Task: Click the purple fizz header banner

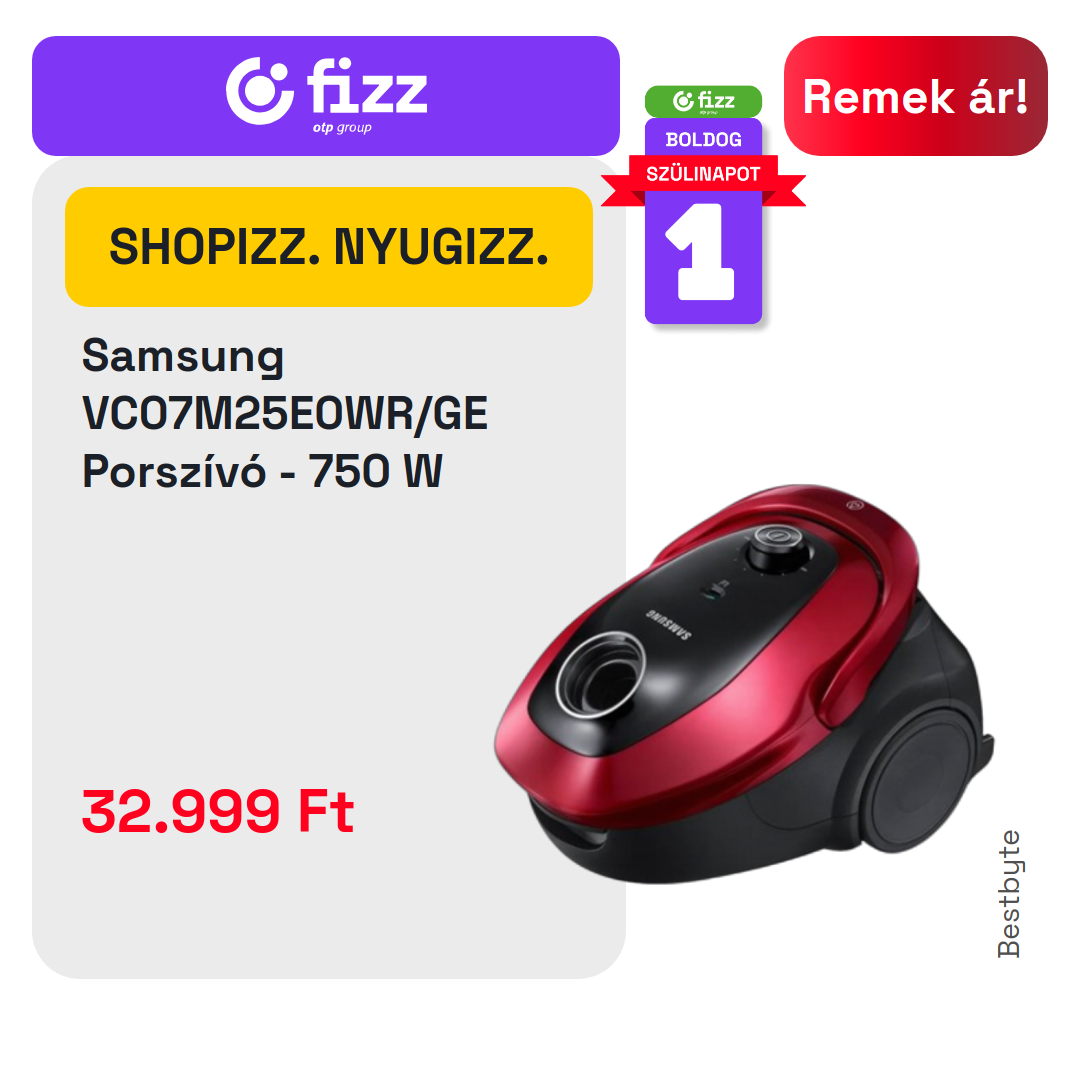Action: click(x=326, y=96)
